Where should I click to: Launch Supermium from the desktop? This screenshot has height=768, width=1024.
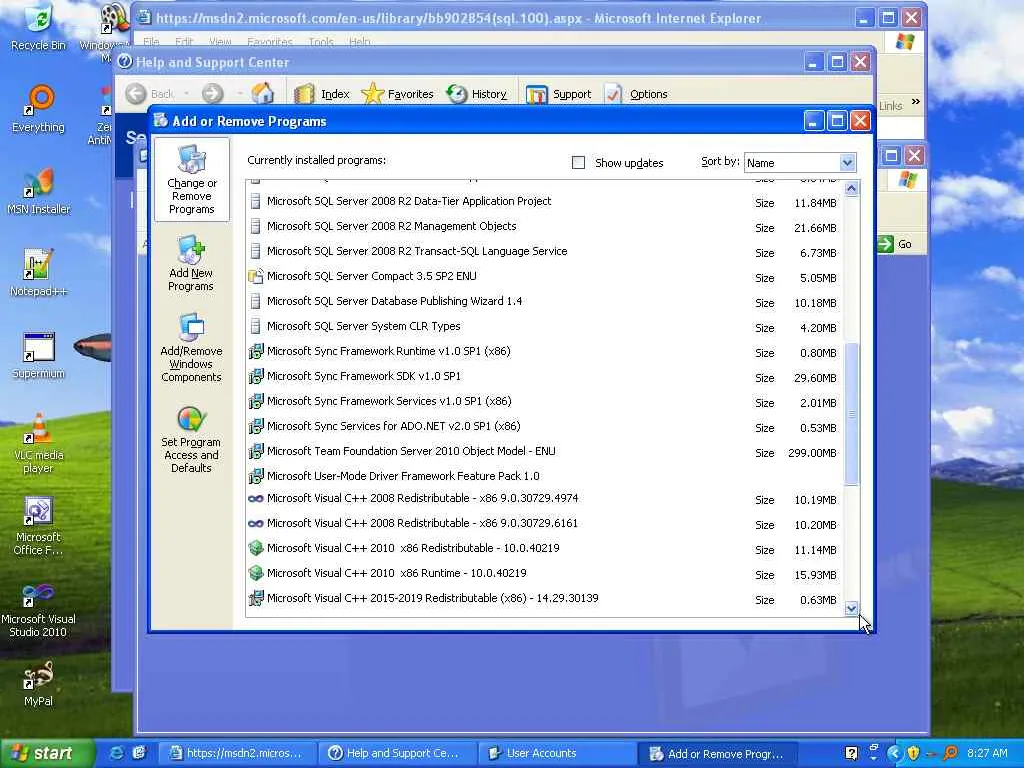click(38, 355)
